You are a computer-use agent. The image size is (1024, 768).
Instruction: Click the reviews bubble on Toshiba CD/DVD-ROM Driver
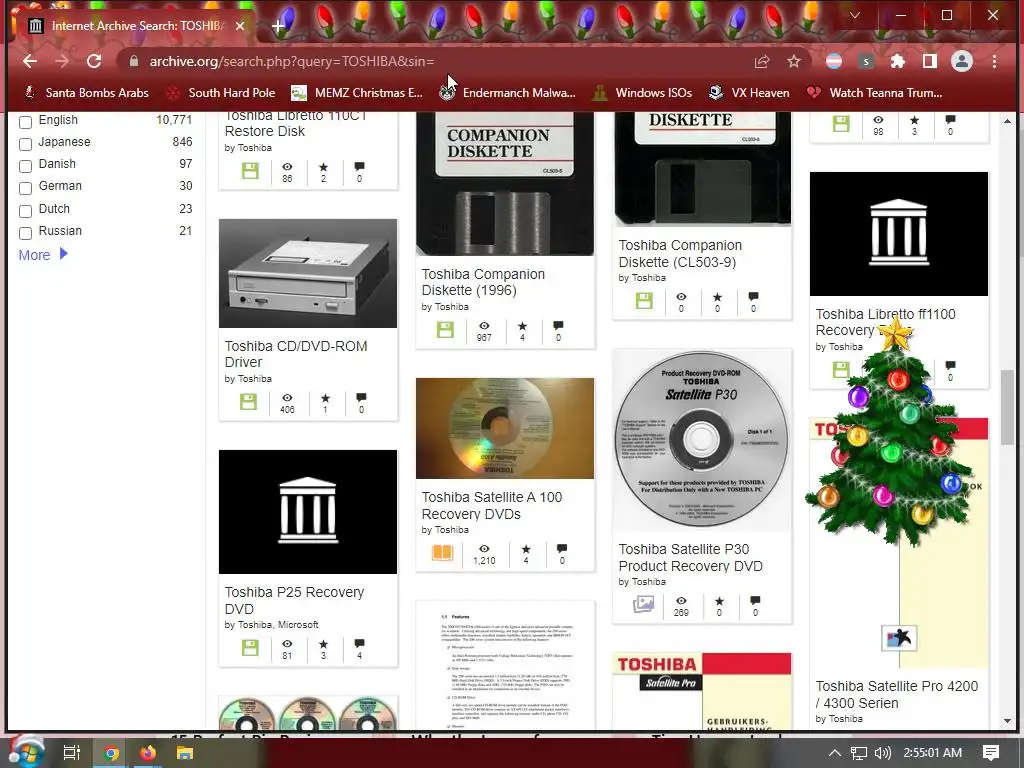pyautogui.click(x=361, y=398)
